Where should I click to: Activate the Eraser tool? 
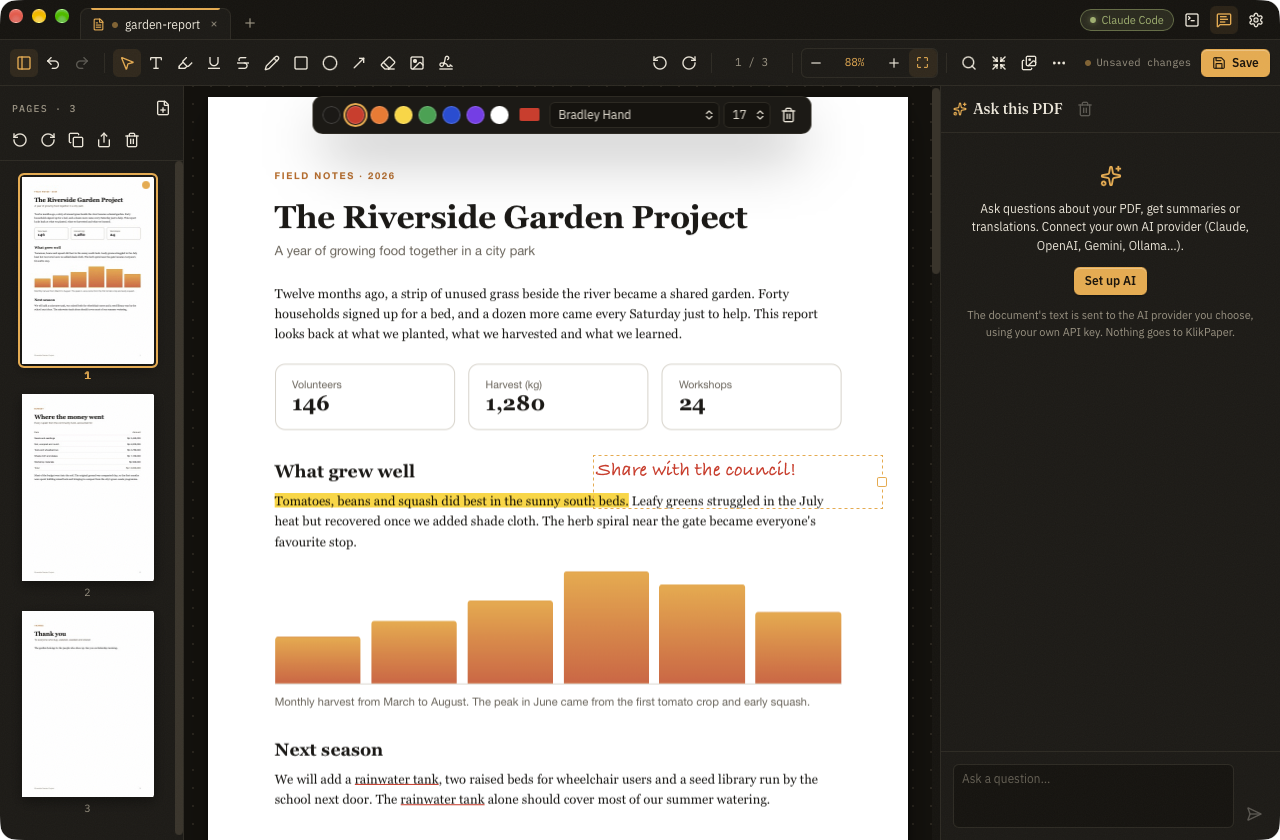[x=388, y=63]
